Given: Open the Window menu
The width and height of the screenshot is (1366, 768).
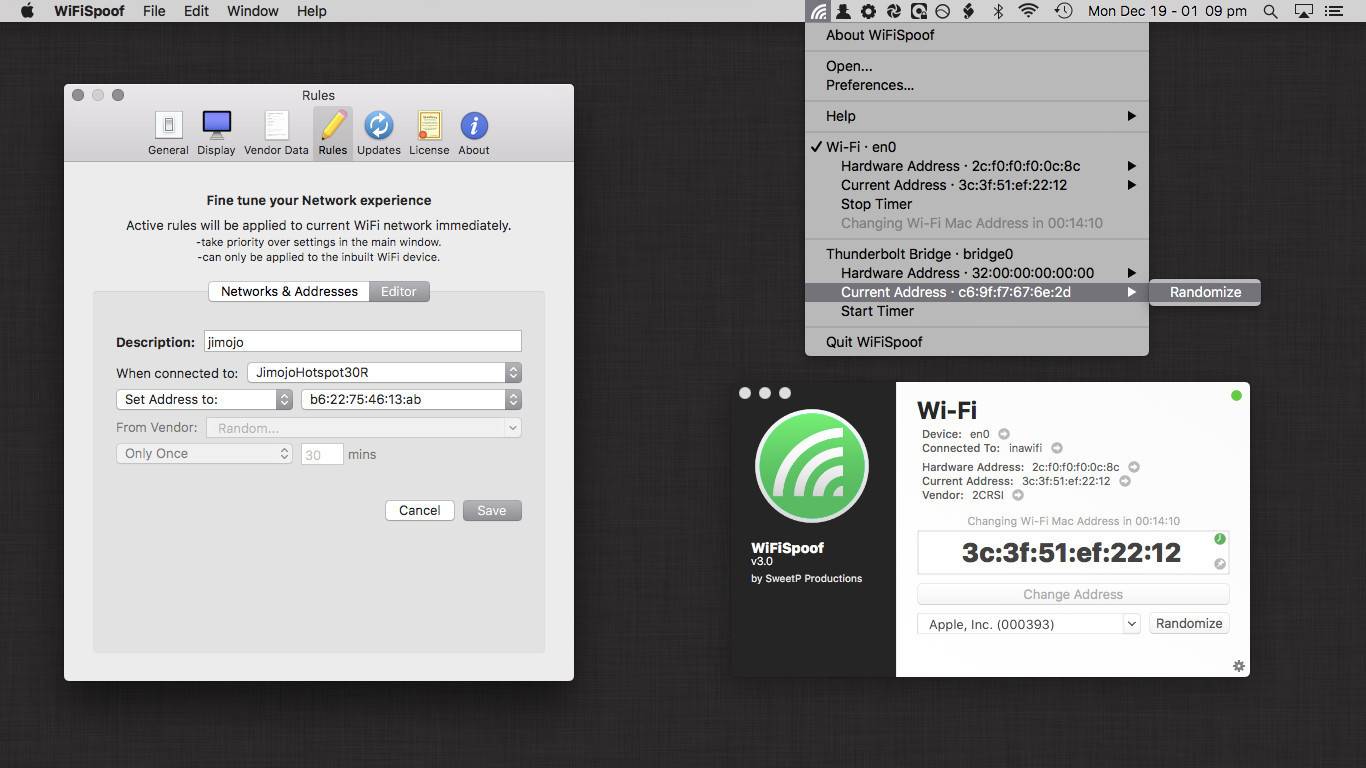Looking at the screenshot, I should click(x=253, y=11).
